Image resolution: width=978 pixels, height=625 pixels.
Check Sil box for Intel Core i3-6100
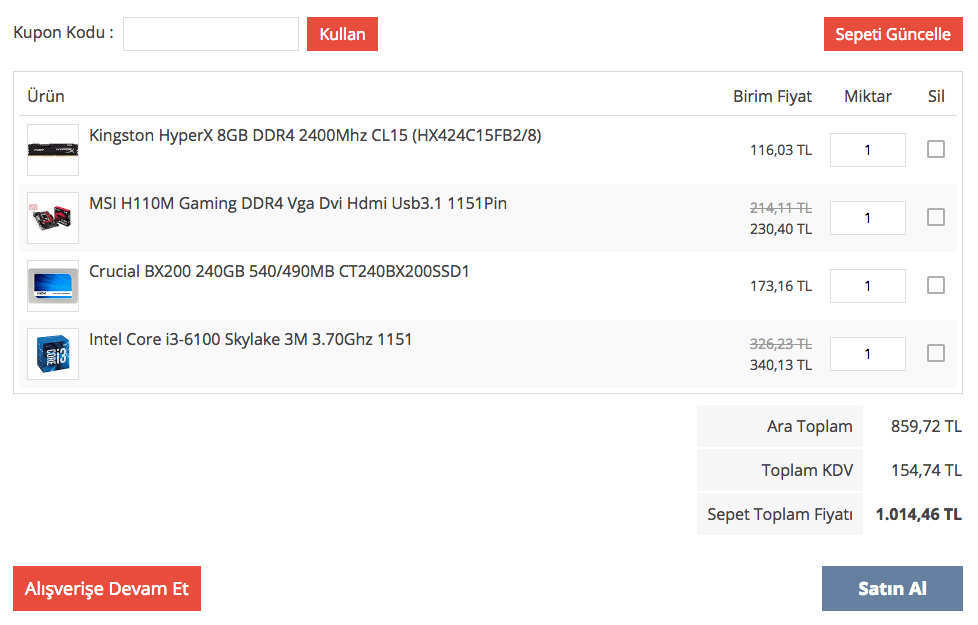pos(936,353)
